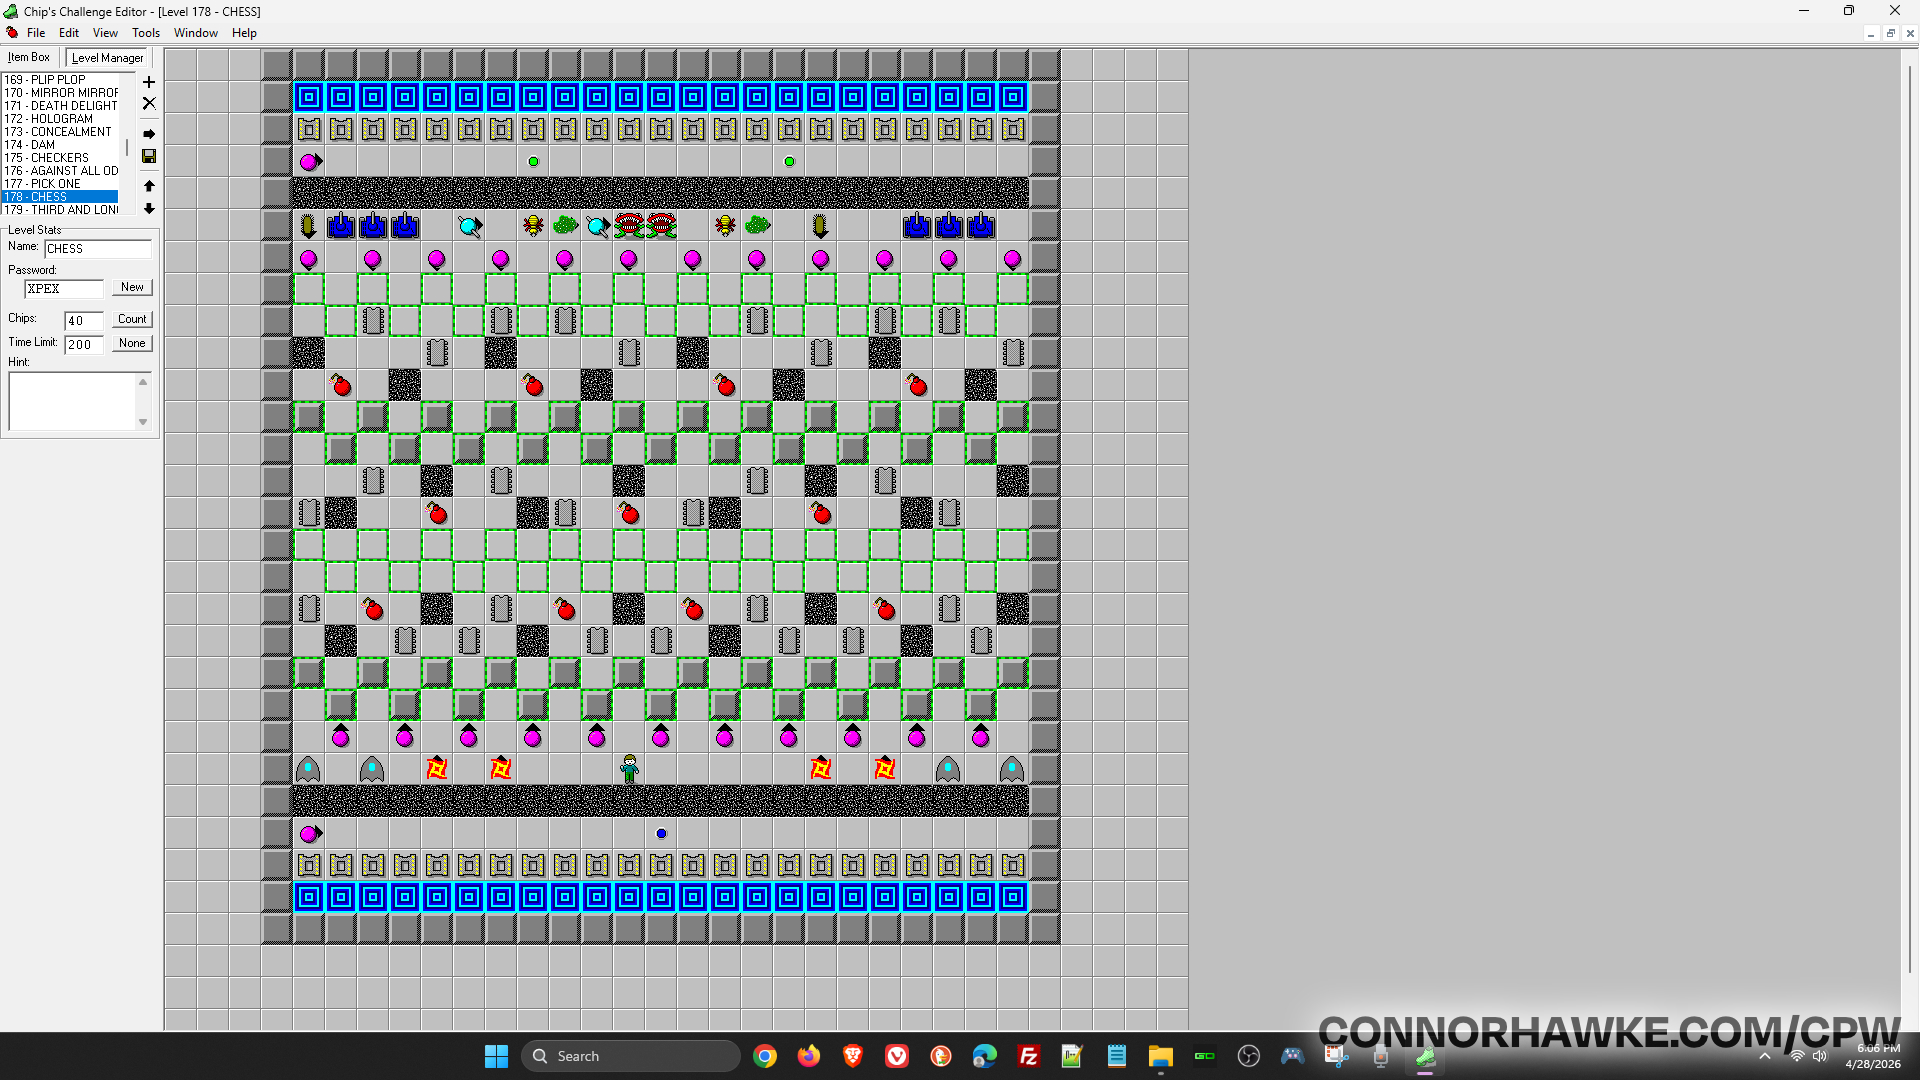Select level 172 - HOLOGRAM
1920x1080 pixels.
(x=60, y=119)
